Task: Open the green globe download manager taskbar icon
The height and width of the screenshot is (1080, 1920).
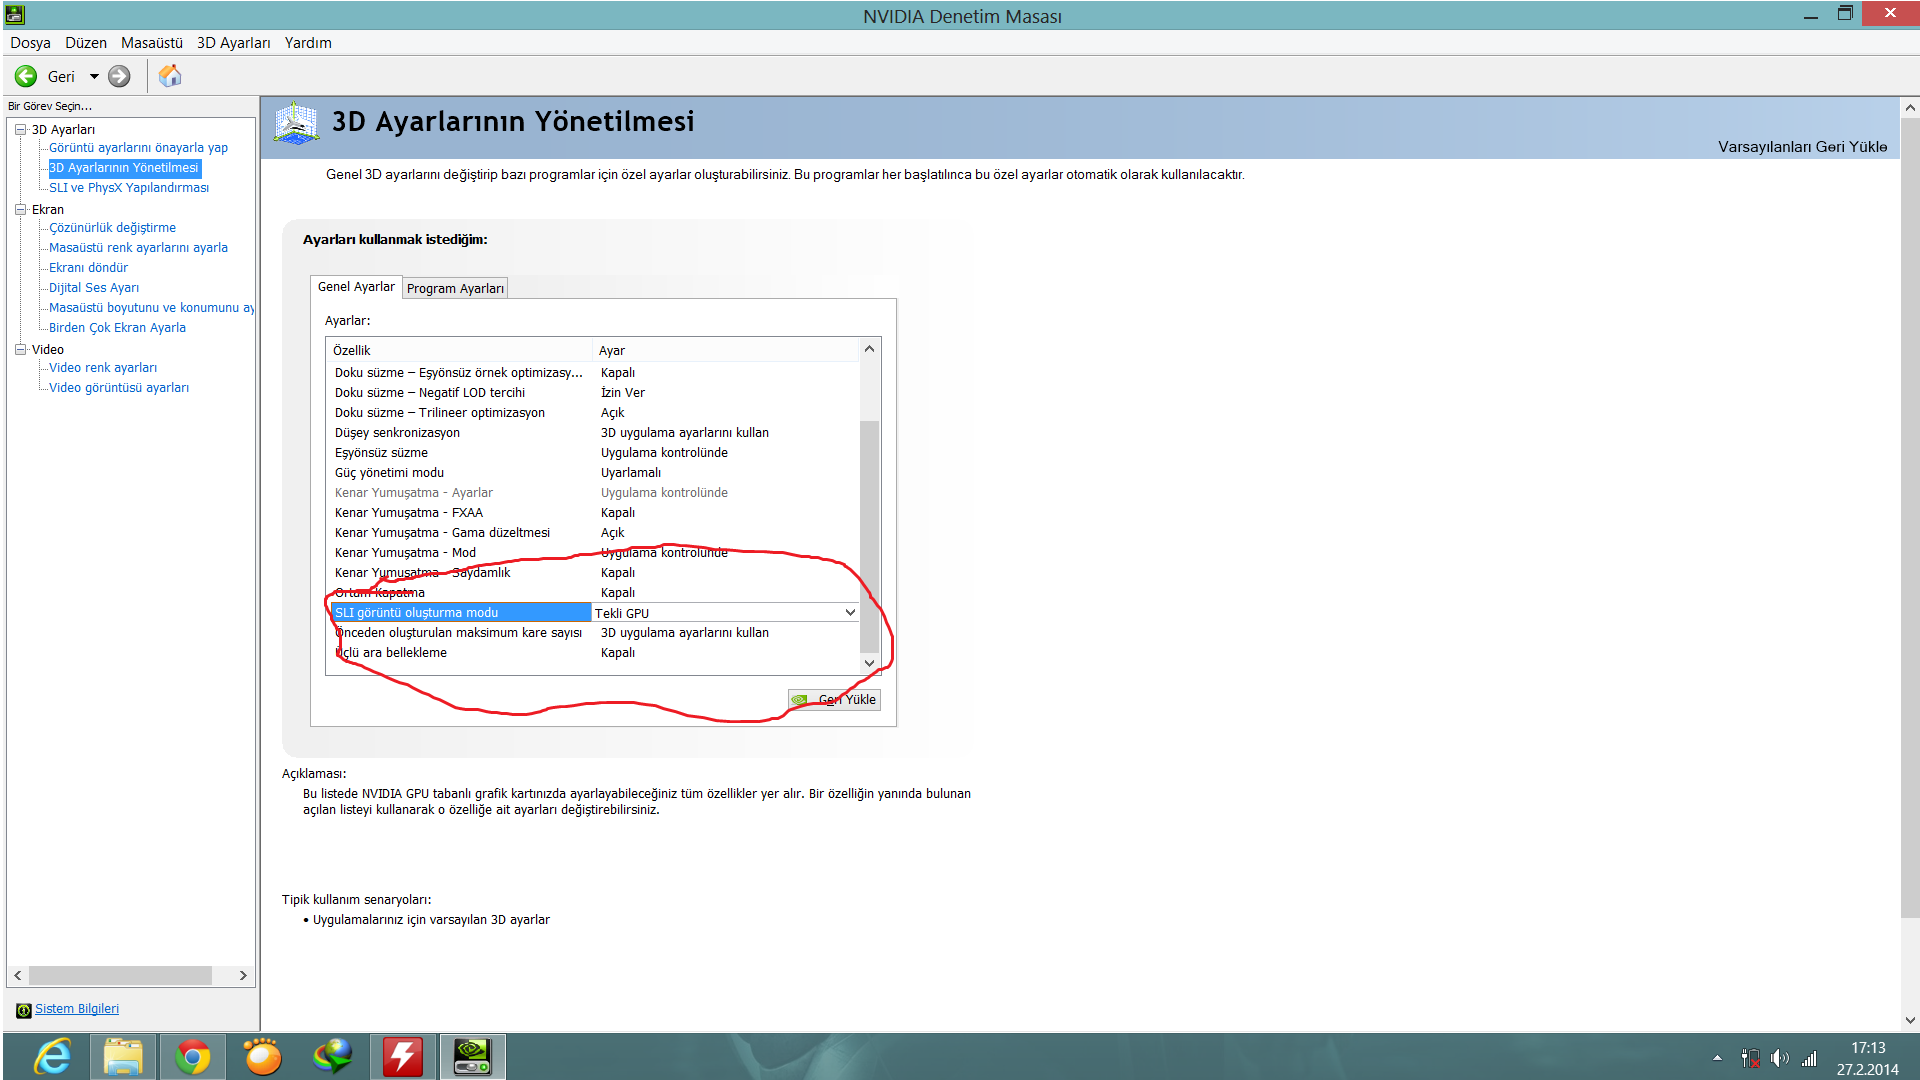Action: 333,1057
